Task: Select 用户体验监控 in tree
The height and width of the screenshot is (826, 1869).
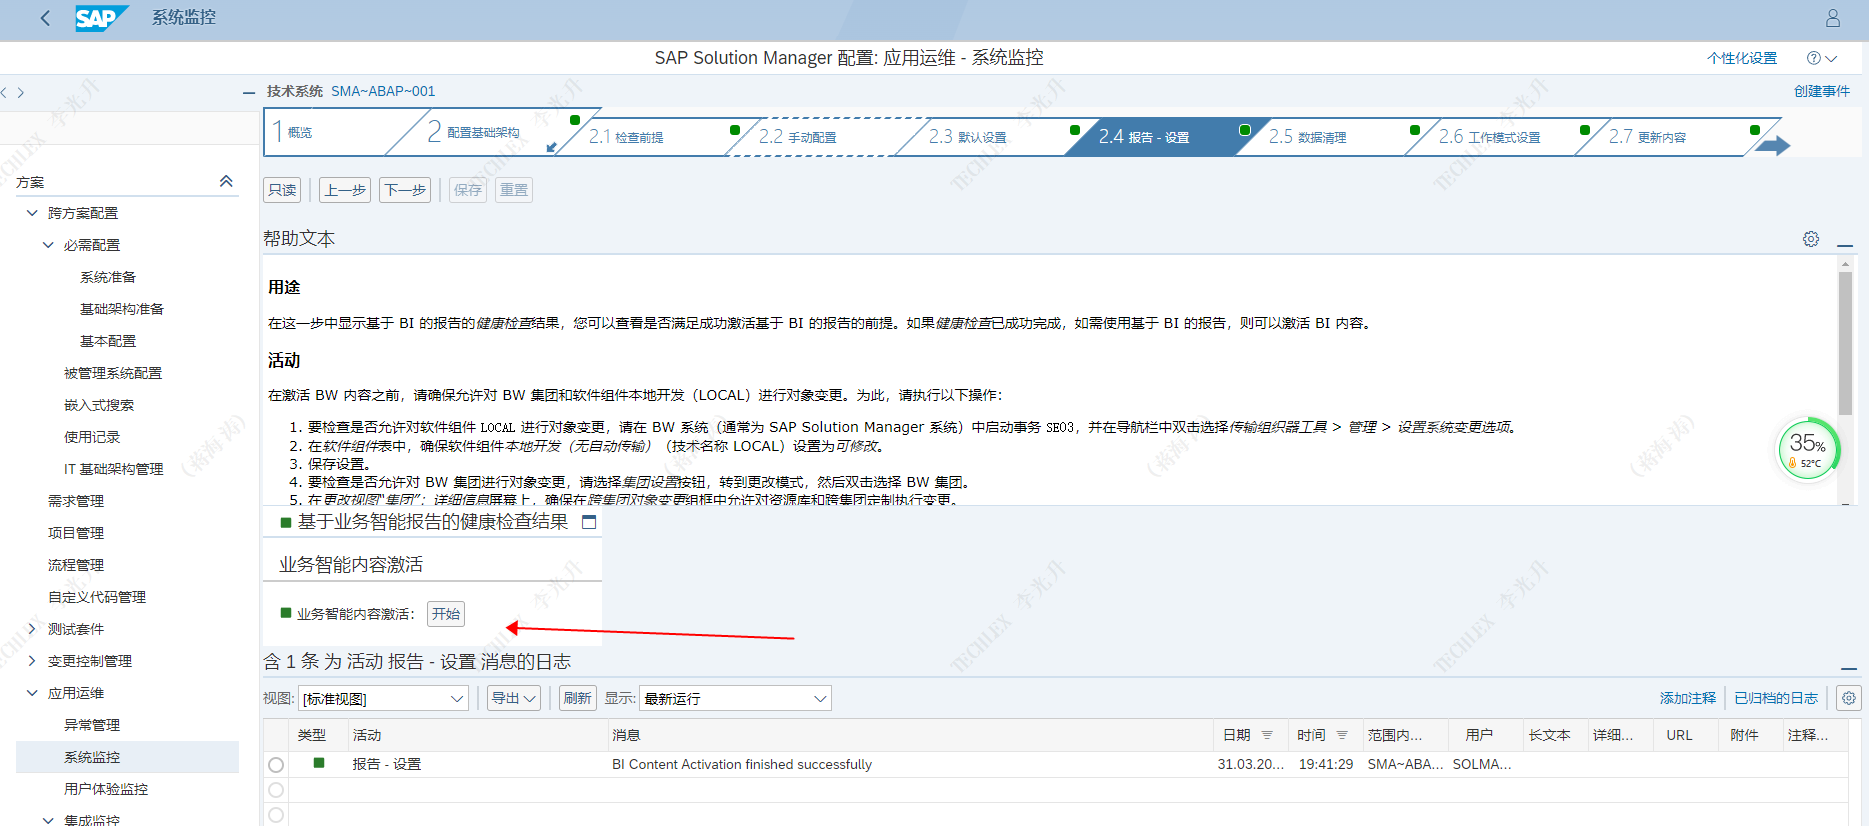Action: coord(106,789)
